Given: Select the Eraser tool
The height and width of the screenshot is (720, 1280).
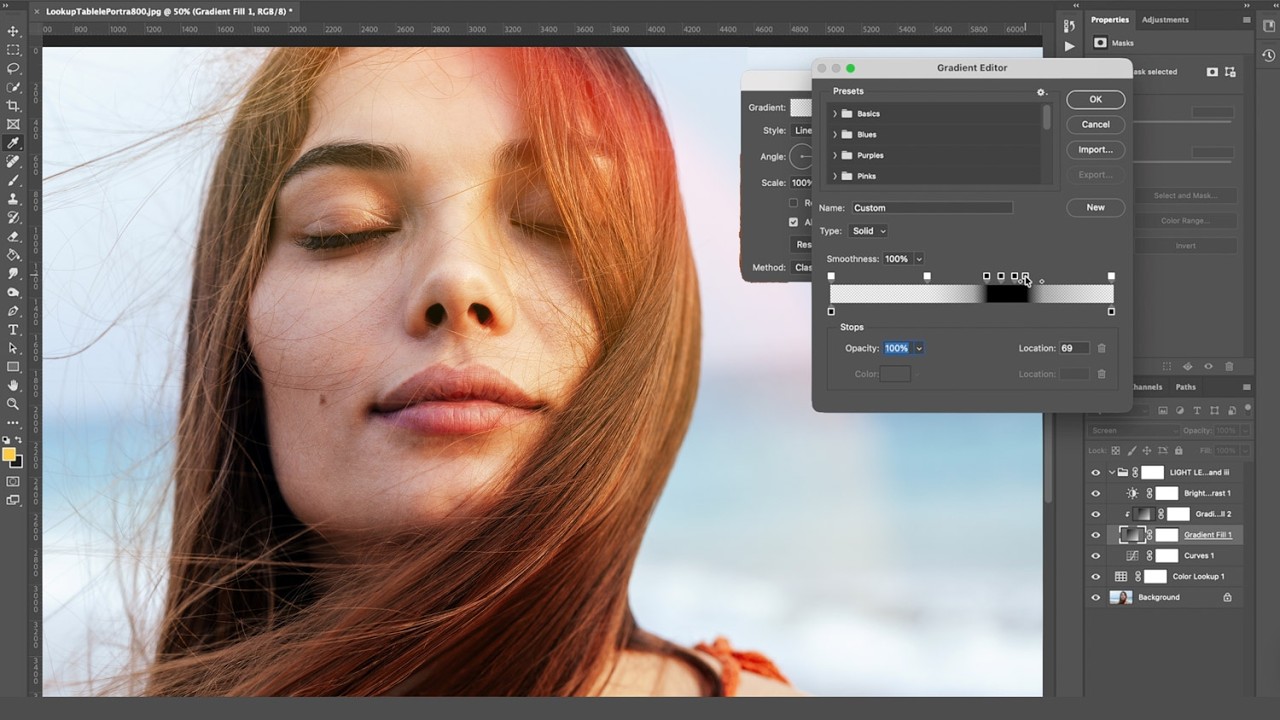Looking at the screenshot, I should tap(13, 236).
